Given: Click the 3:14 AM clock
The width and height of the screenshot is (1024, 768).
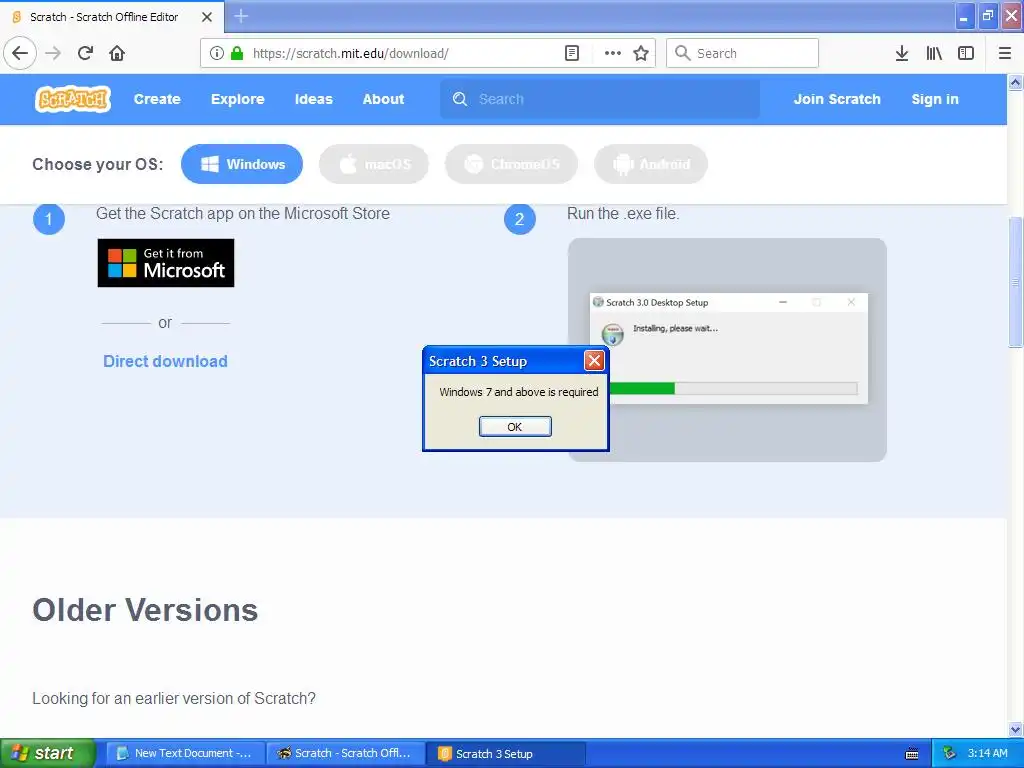Looking at the screenshot, I should 988,753.
